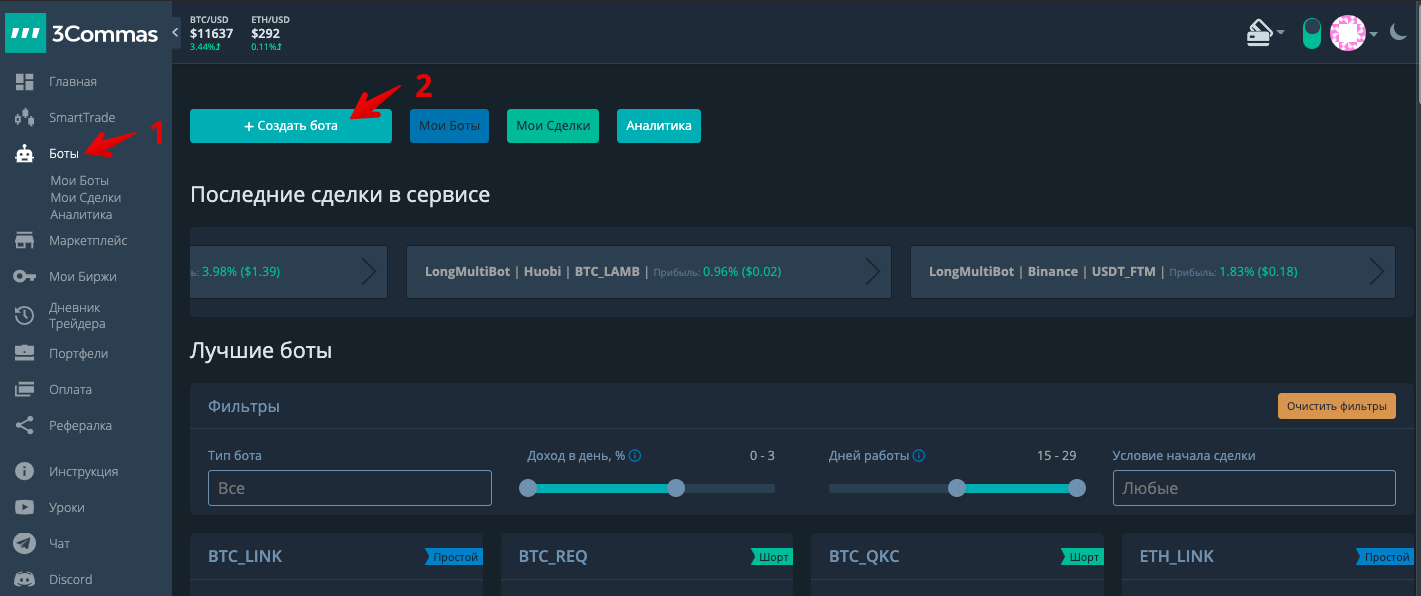Collapse the sidebar with the arrow tab
The height and width of the screenshot is (596, 1421).
click(x=176, y=33)
